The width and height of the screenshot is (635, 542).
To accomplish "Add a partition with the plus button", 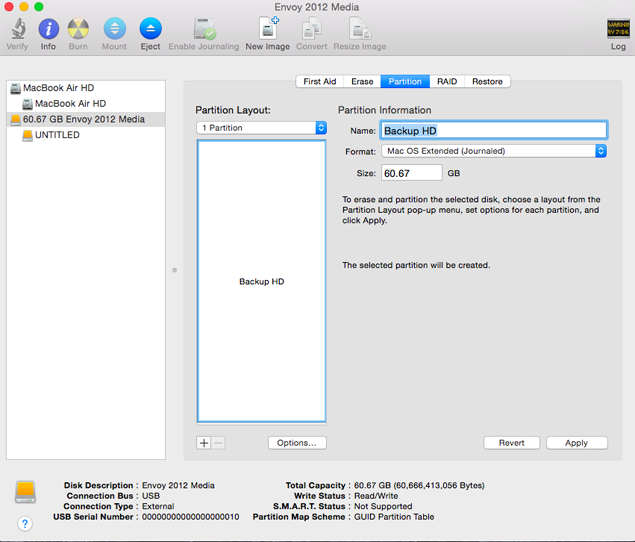I will point(204,443).
